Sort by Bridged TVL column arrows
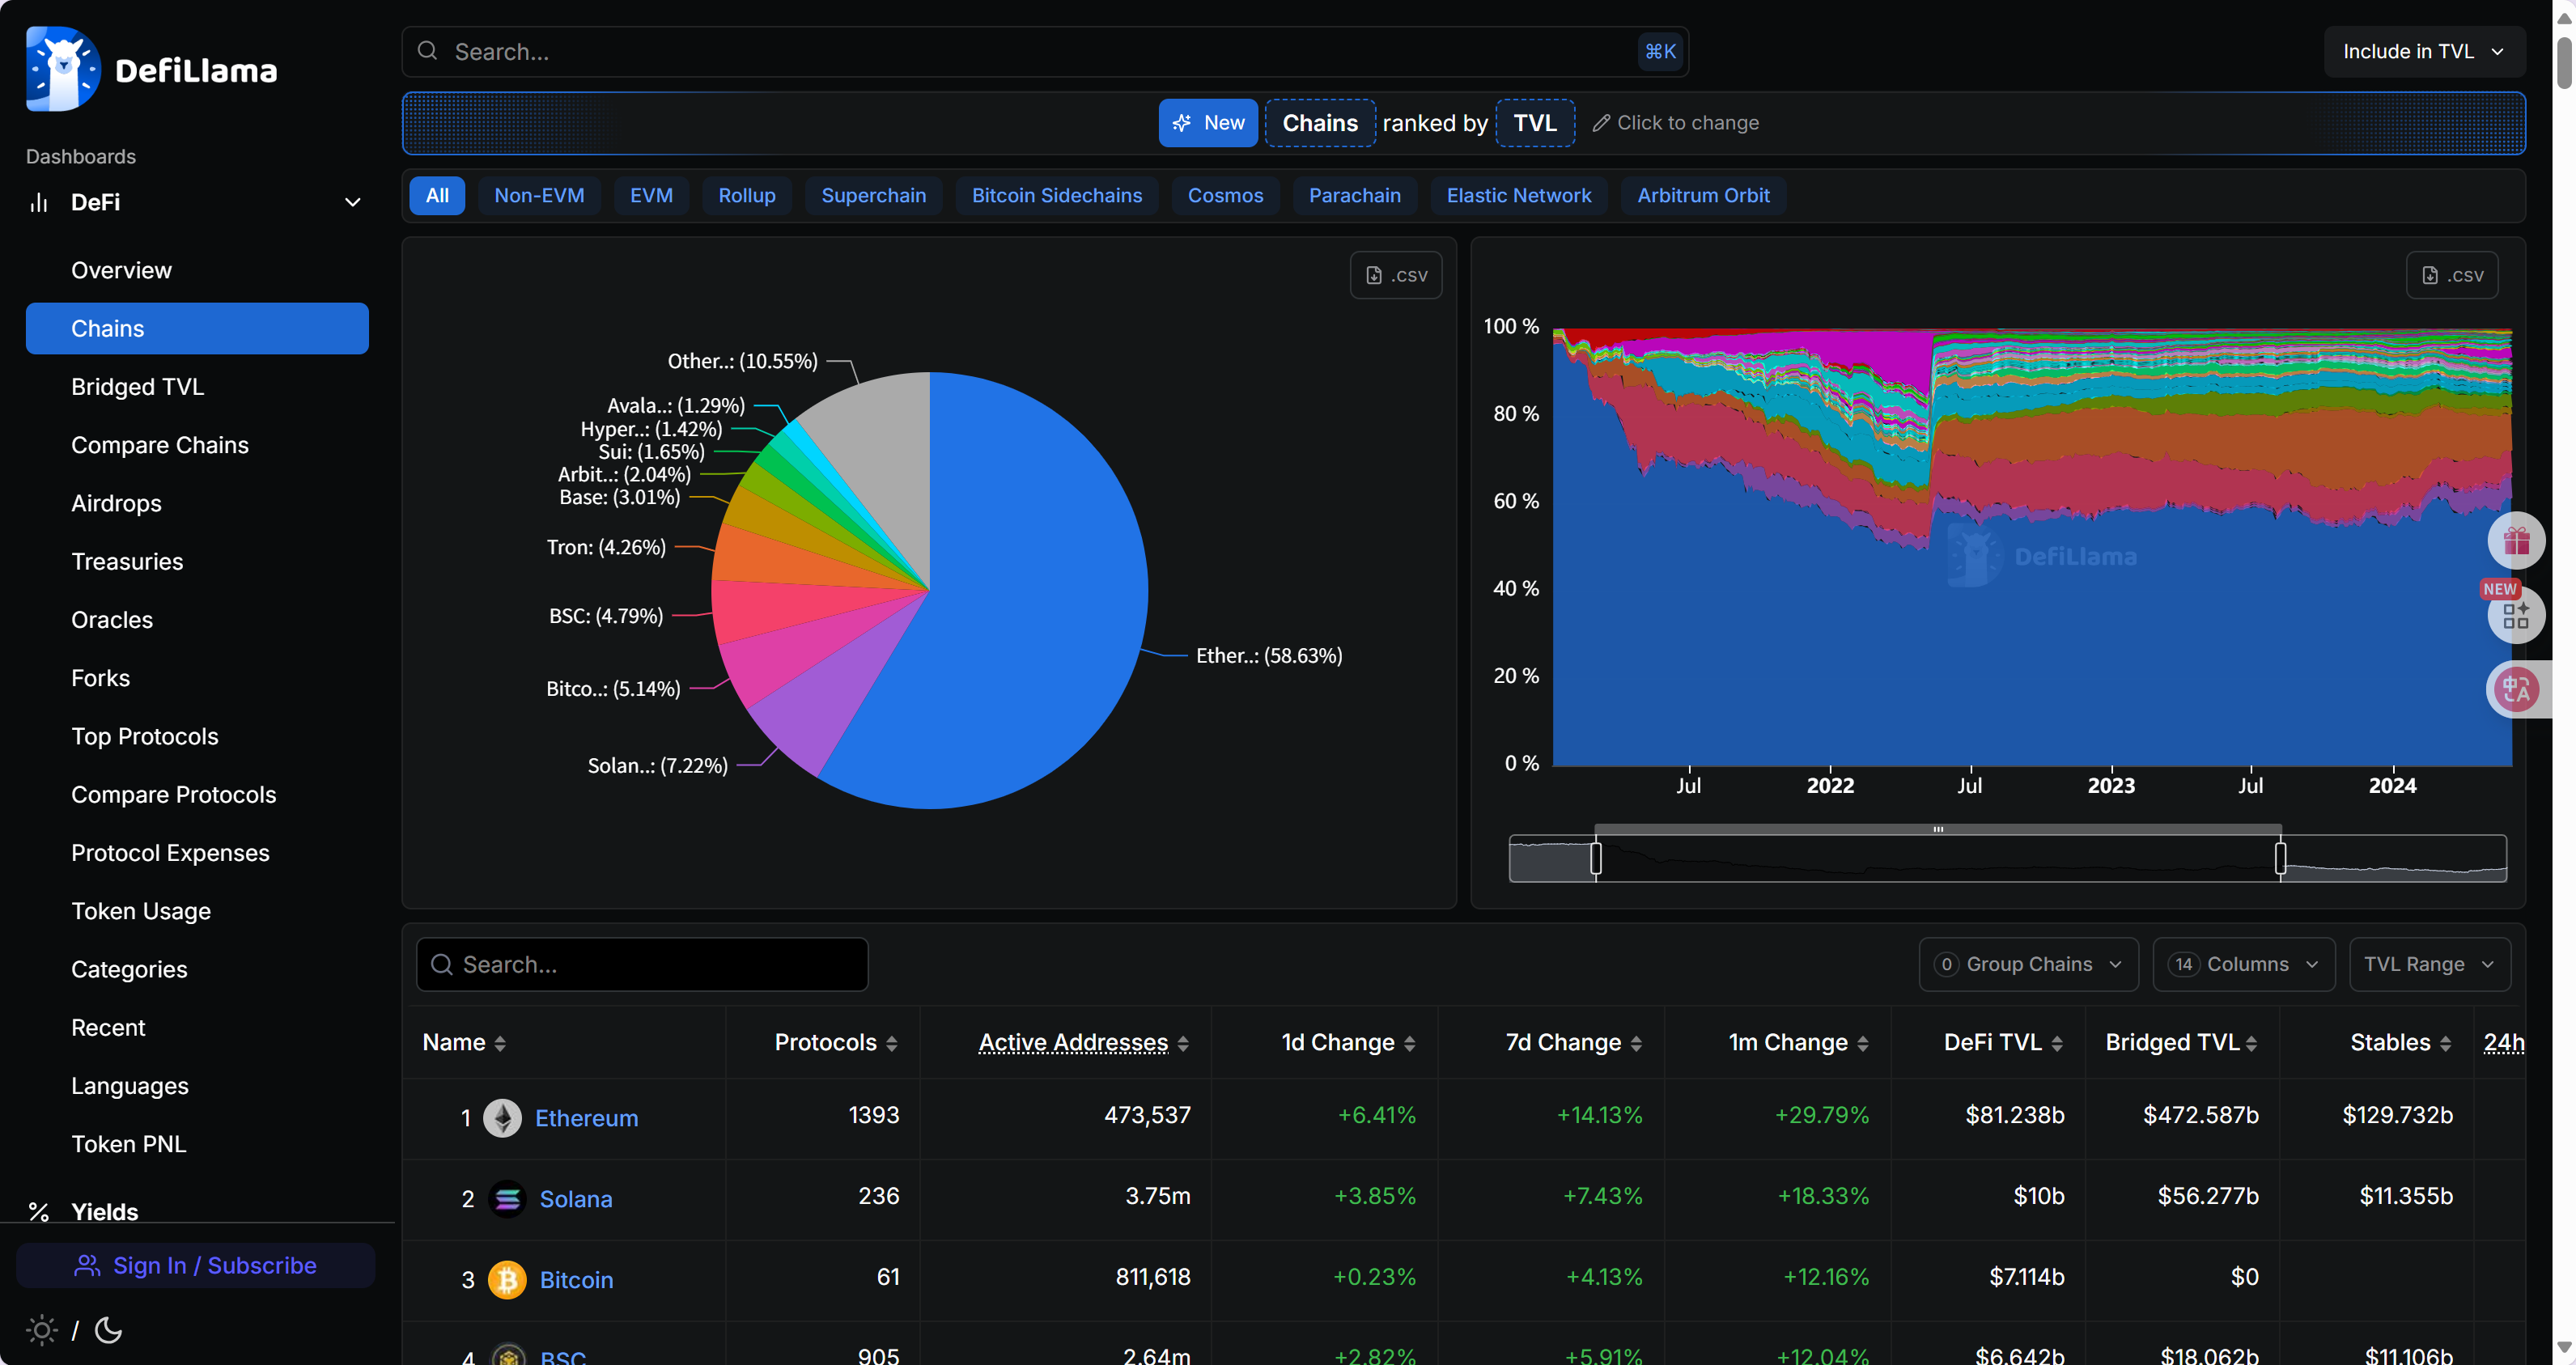This screenshot has width=2576, height=1365. tap(2251, 1044)
